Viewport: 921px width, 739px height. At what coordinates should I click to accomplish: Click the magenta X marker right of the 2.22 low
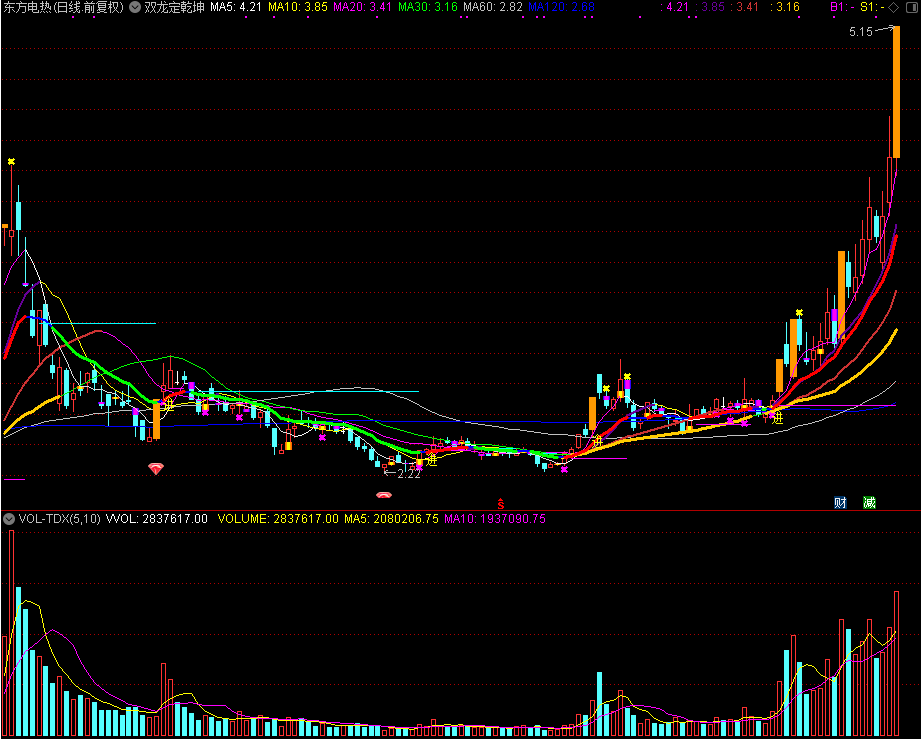[x=419, y=468]
